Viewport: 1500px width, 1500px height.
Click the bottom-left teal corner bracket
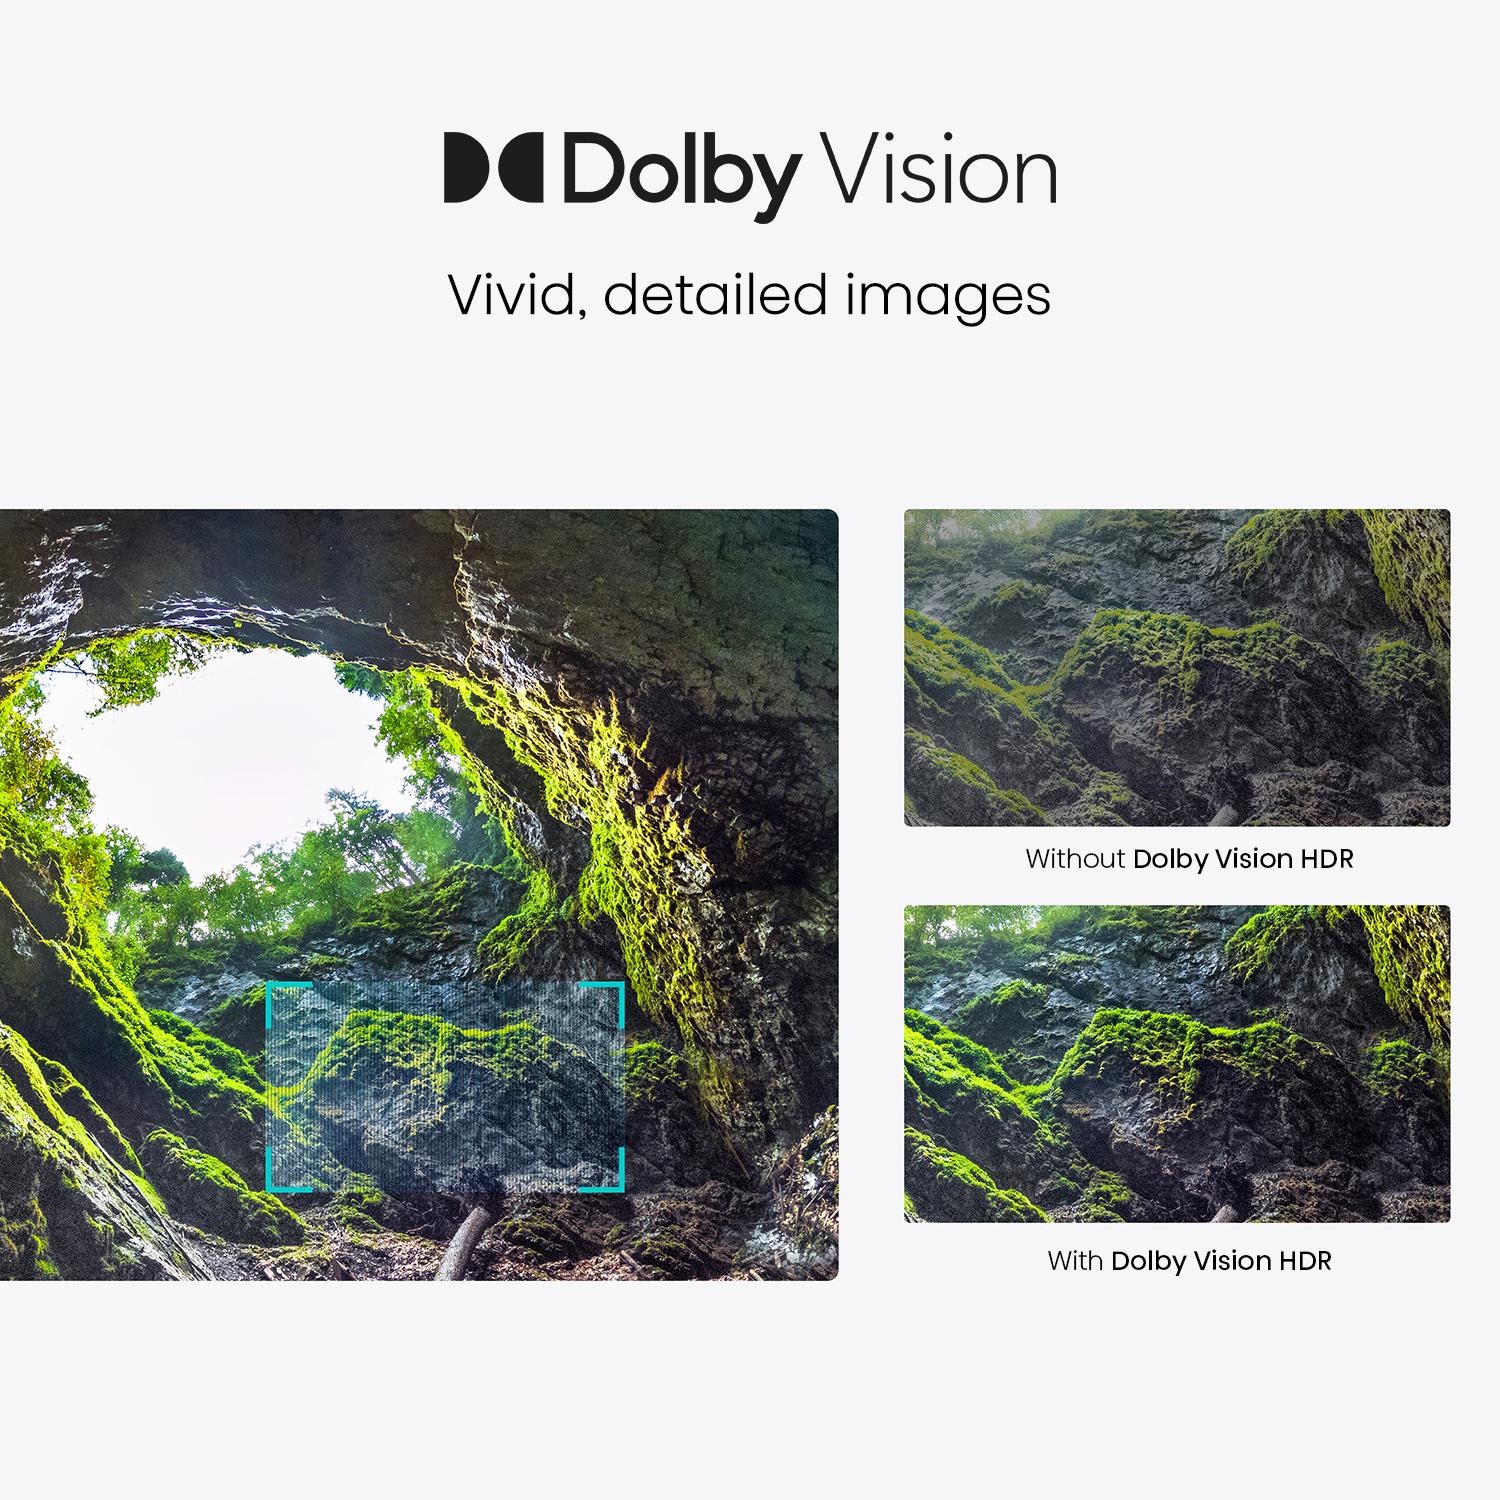[288, 1171]
